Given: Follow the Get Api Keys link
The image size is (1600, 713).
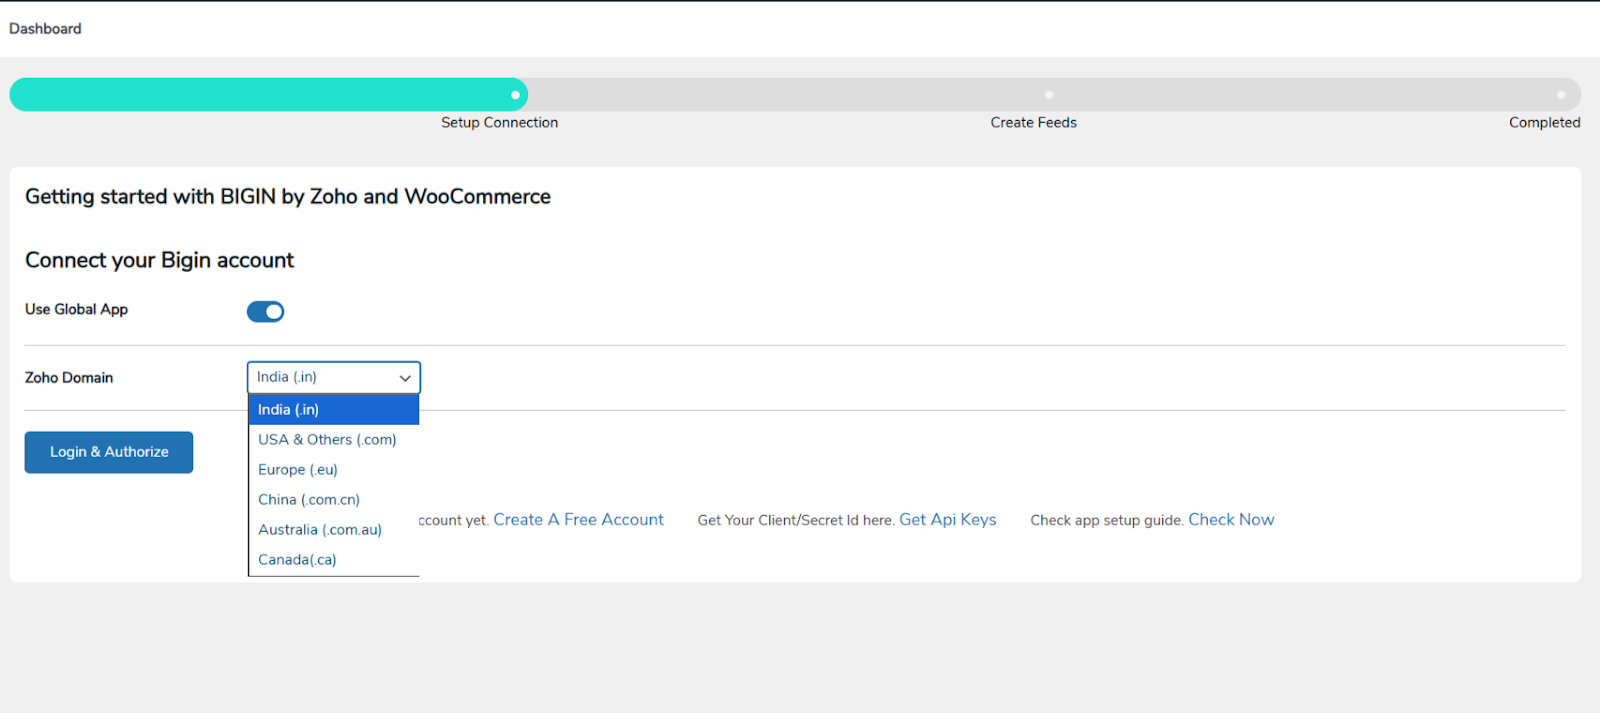Looking at the screenshot, I should click(947, 520).
